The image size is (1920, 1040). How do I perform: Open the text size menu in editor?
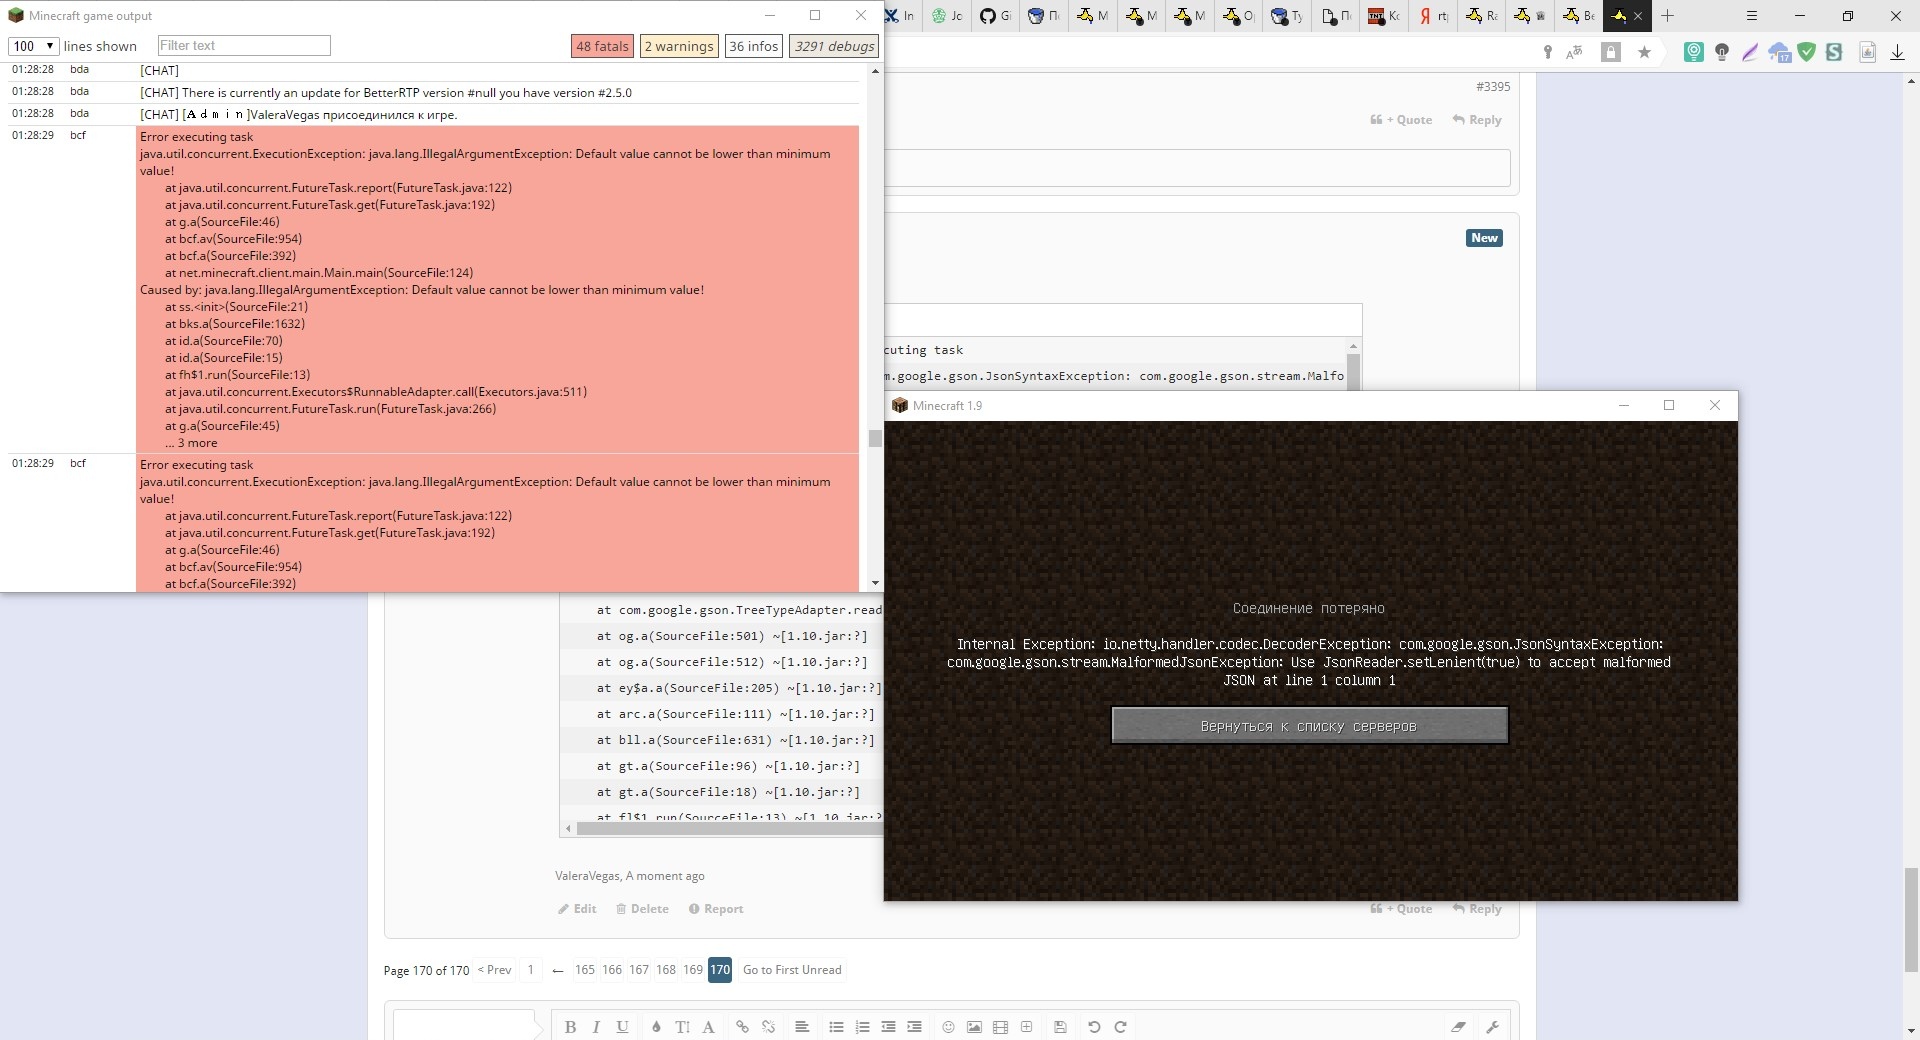(x=681, y=1027)
